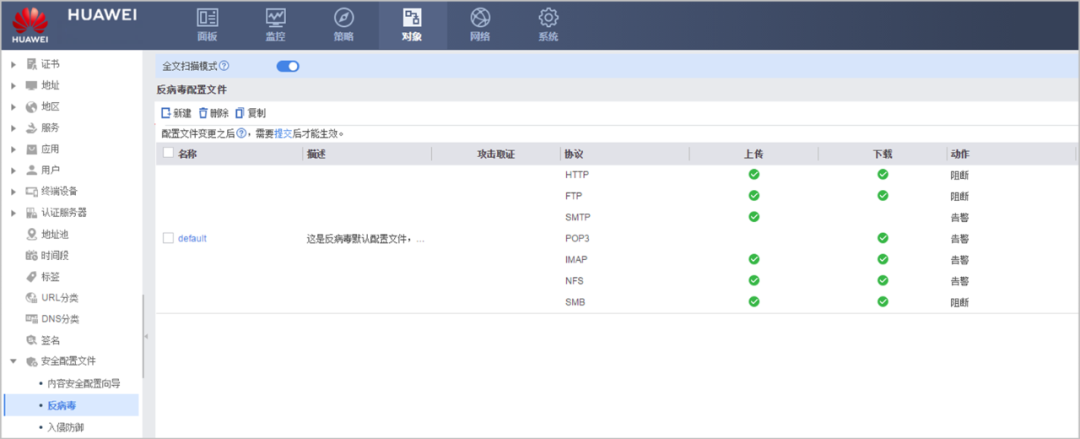This screenshot has height=439, width=1080.
Task: Click the sidebar collapse handle
Action: (145, 336)
